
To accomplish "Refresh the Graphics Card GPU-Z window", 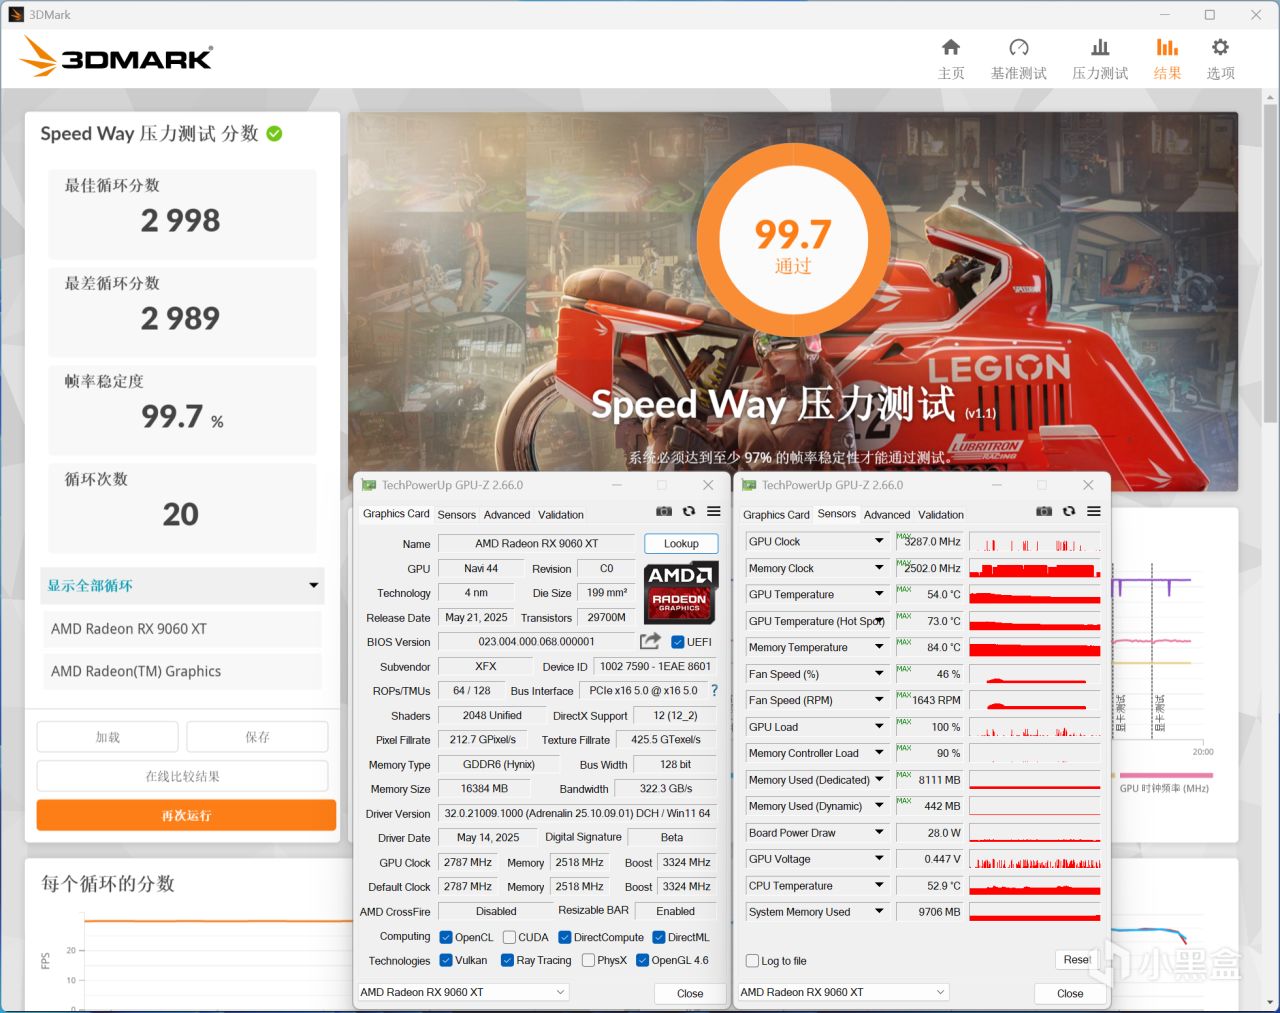I will click(x=689, y=511).
